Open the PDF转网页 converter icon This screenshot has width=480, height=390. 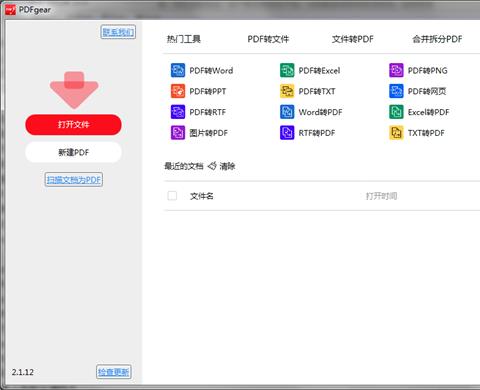396,91
